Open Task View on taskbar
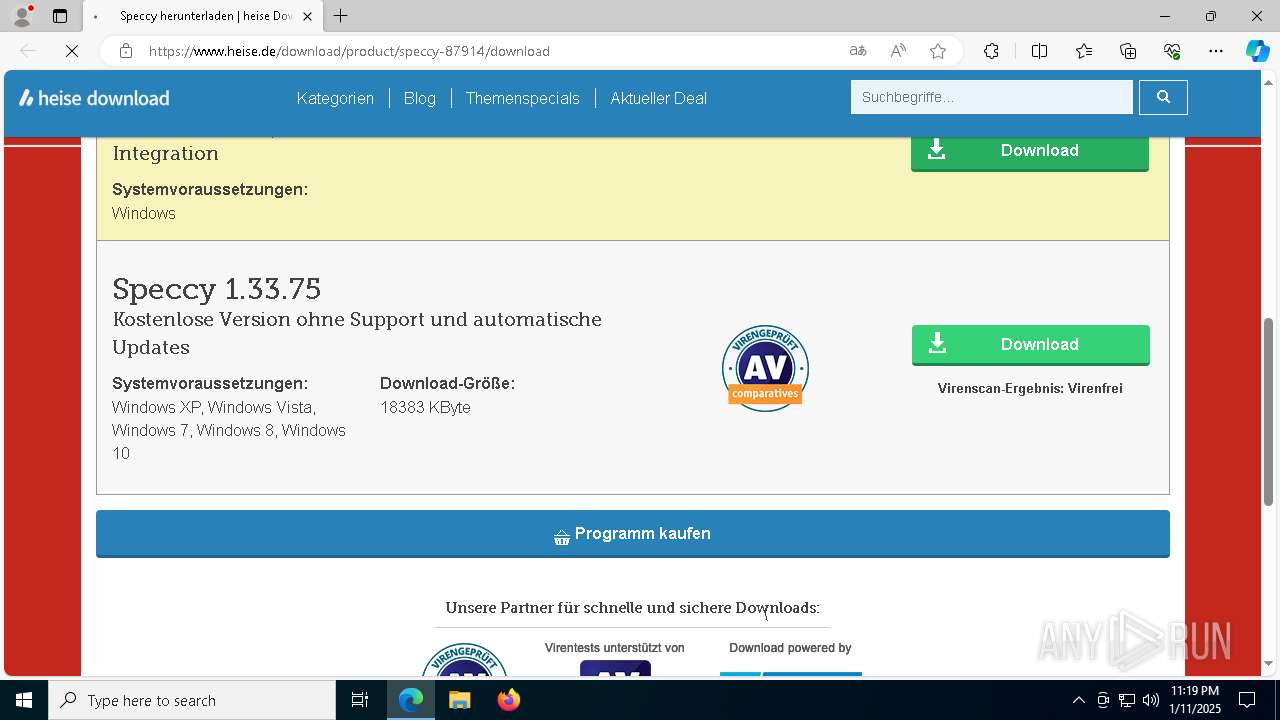Screen dimensions: 1280x720 coord(360,700)
